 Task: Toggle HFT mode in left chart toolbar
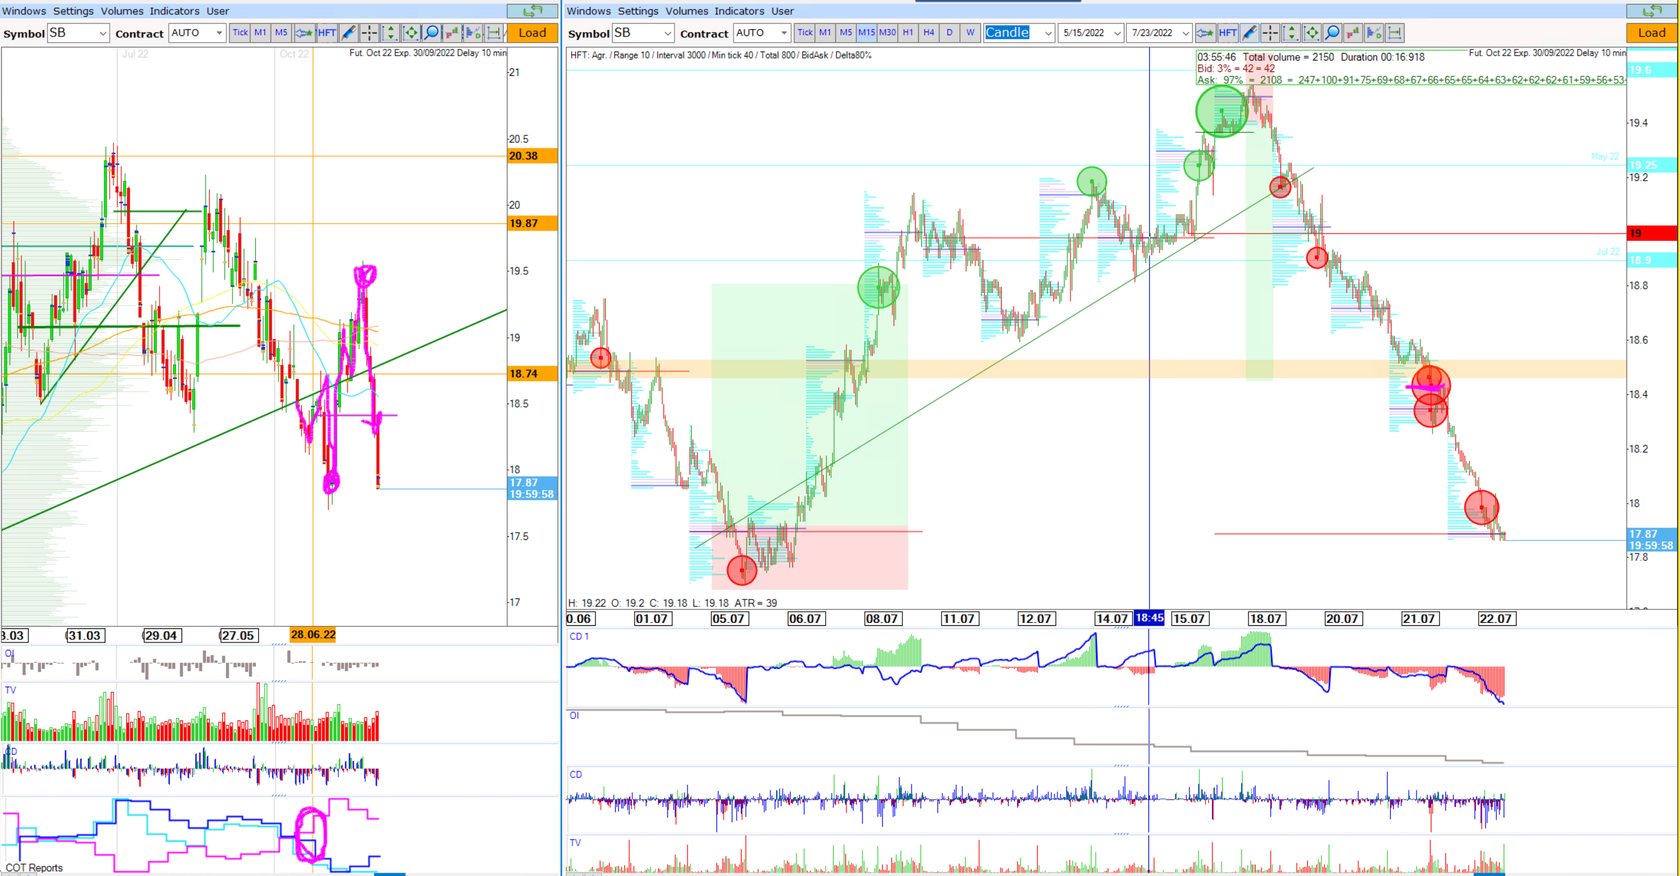click(x=327, y=33)
